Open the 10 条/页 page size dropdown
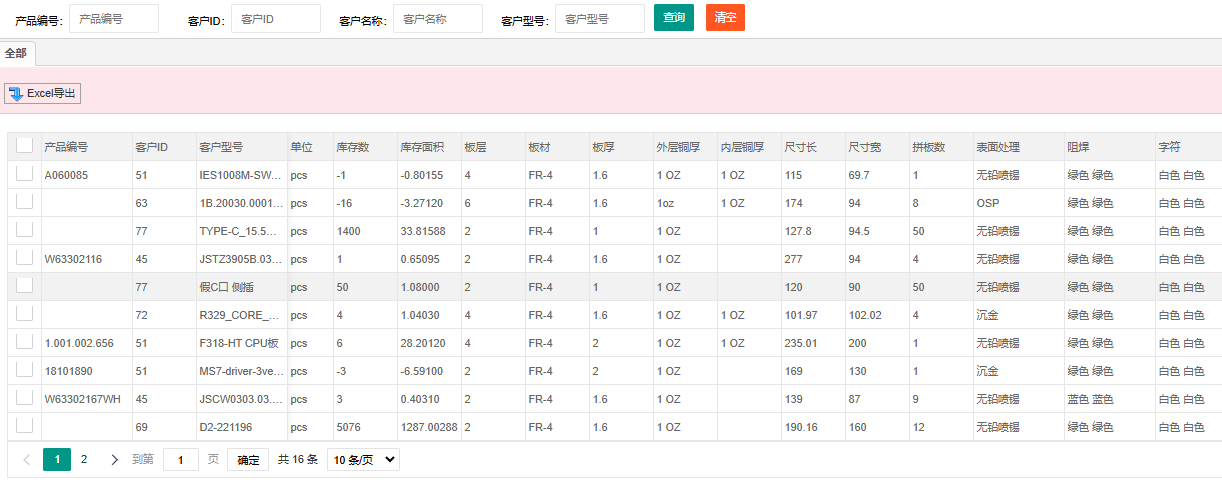1222x482 pixels. (363, 460)
